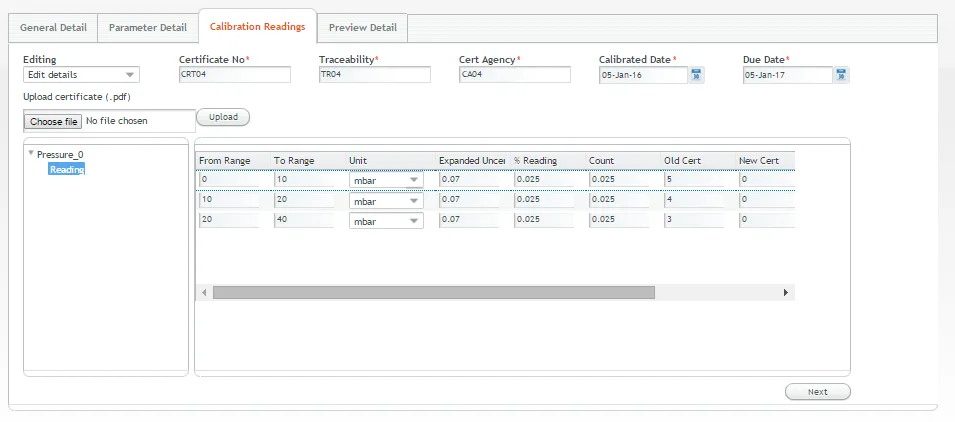Click Old Cert field containing 4

[x=694, y=199]
